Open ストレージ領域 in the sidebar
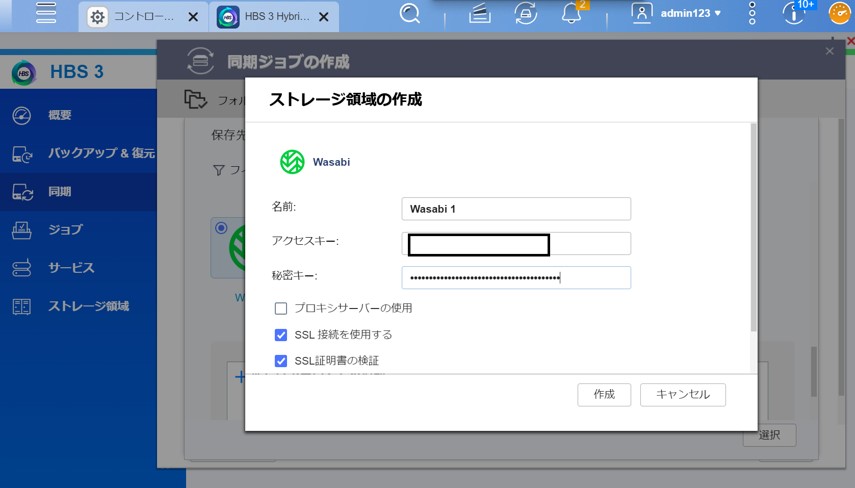This screenshot has height=488, width=855. [88, 306]
